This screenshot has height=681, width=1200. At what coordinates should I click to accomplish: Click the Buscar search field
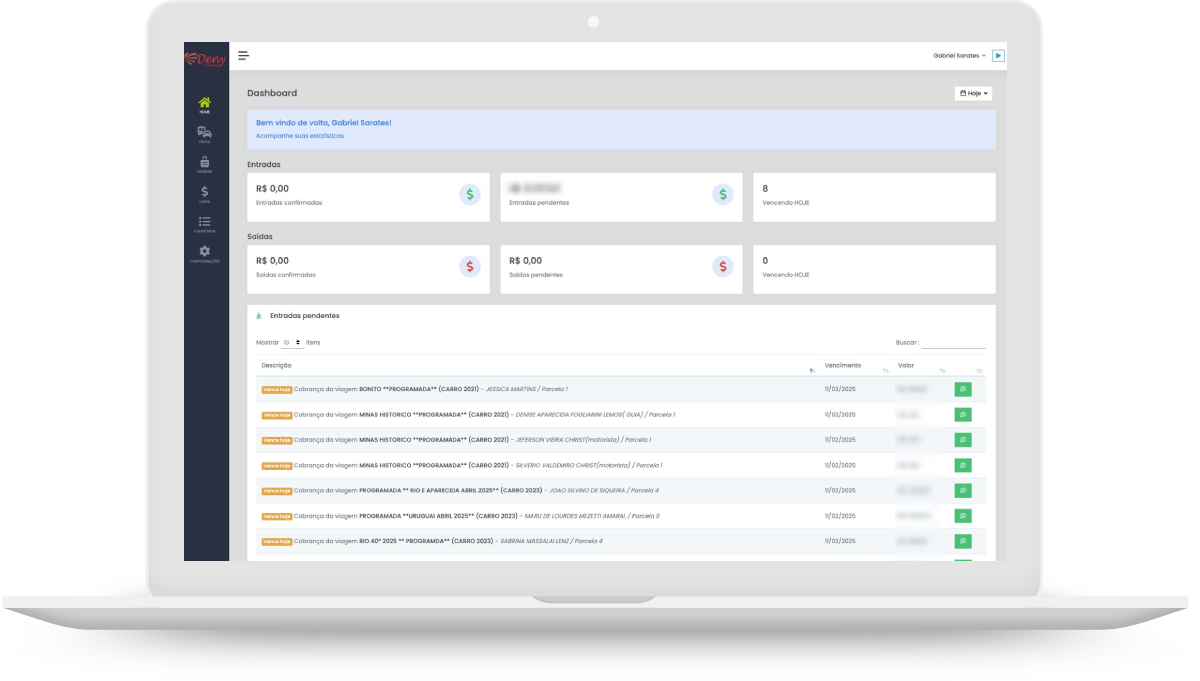click(953, 342)
